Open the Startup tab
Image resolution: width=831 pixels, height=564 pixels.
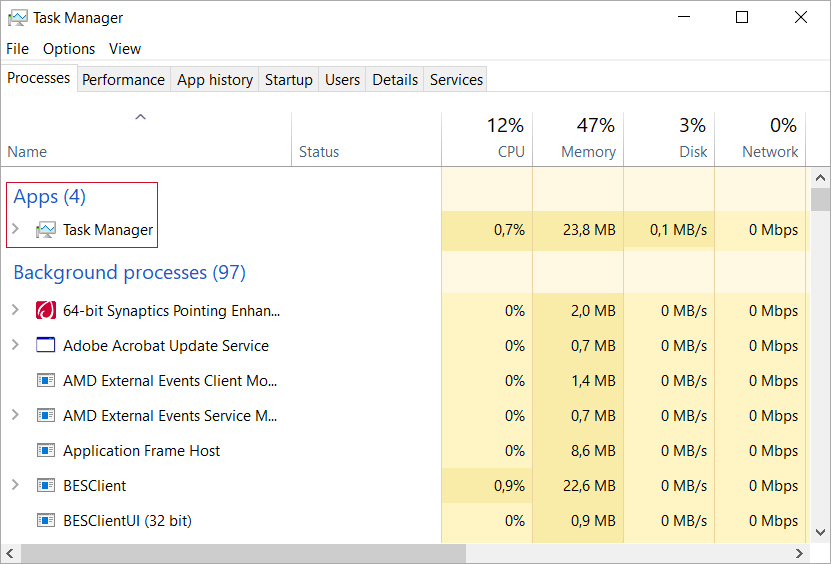[x=288, y=80]
